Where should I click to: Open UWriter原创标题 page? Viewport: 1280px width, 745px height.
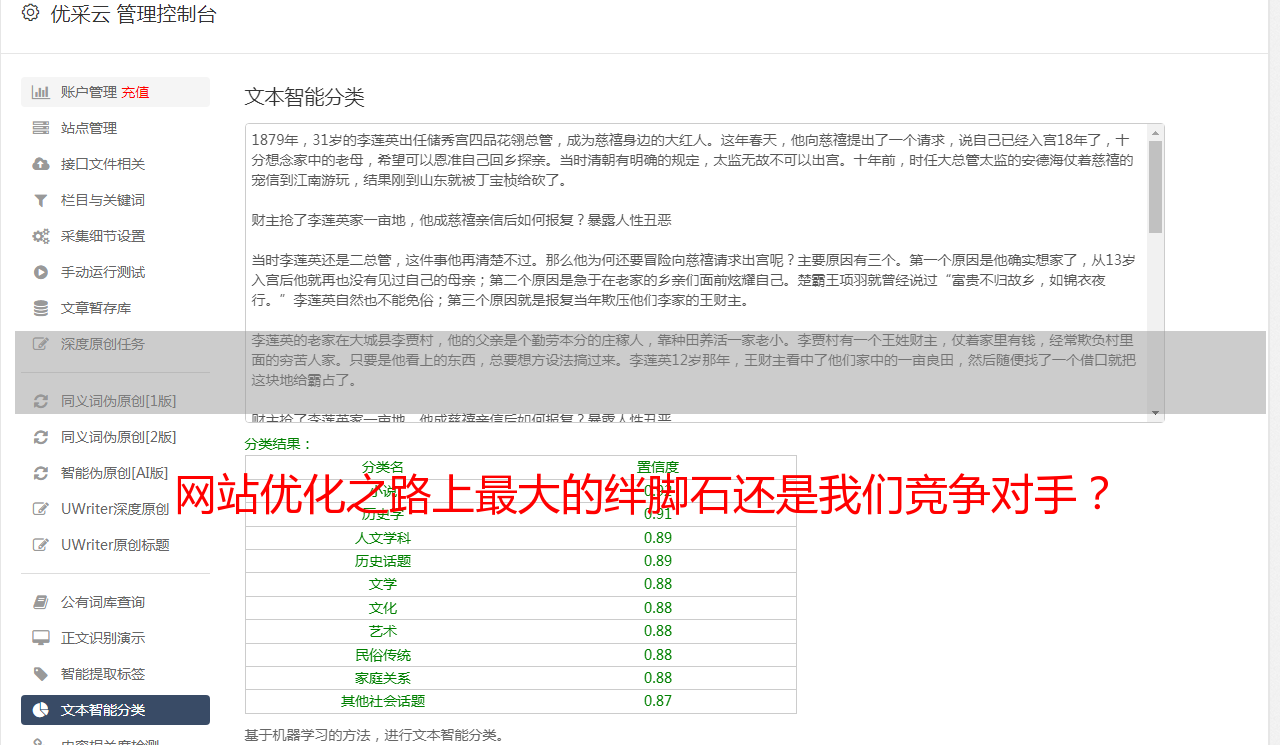coord(115,545)
